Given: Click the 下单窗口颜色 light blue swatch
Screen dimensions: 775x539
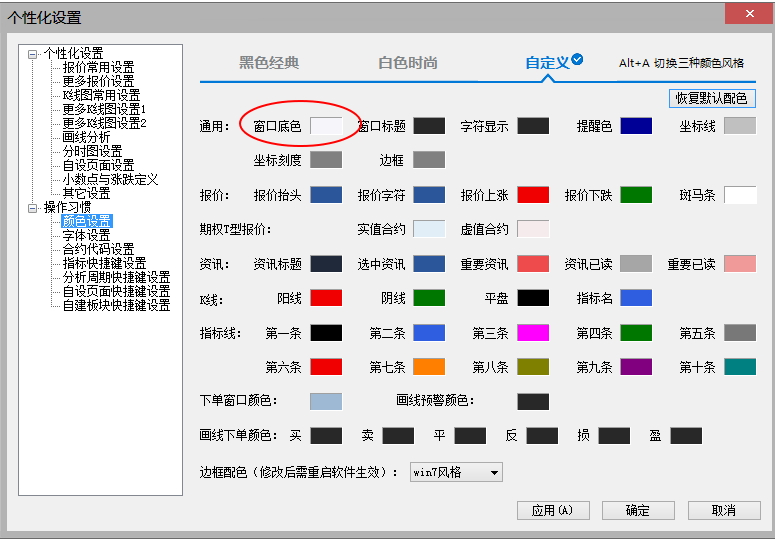Looking at the screenshot, I should point(326,401).
